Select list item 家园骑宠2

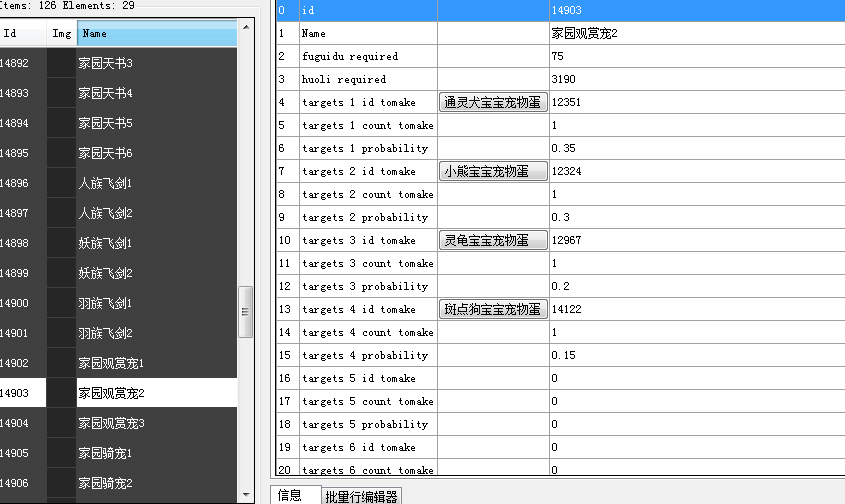coord(157,483)
